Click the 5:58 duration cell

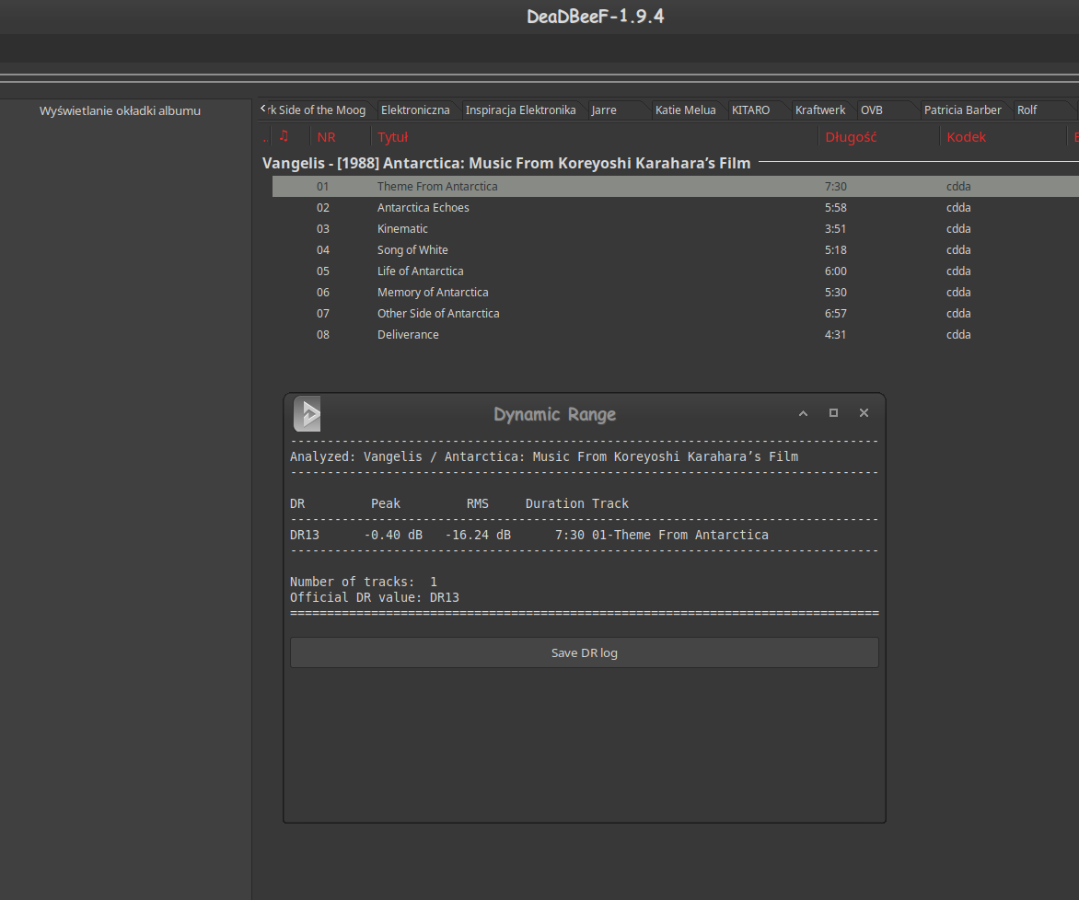point(835,208)
